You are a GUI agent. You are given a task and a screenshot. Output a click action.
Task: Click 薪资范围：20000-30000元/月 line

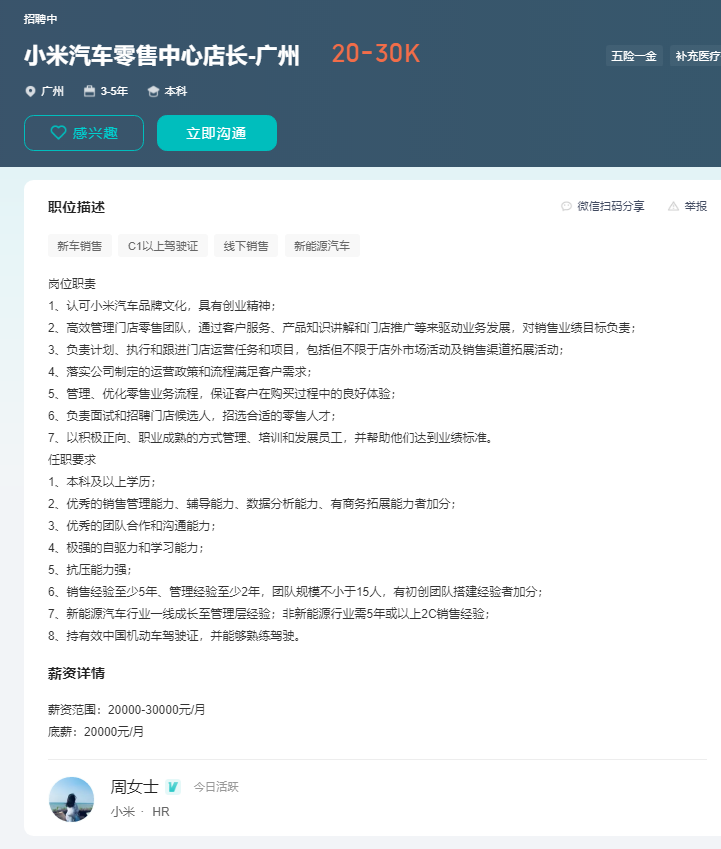[x=127, y=709]
